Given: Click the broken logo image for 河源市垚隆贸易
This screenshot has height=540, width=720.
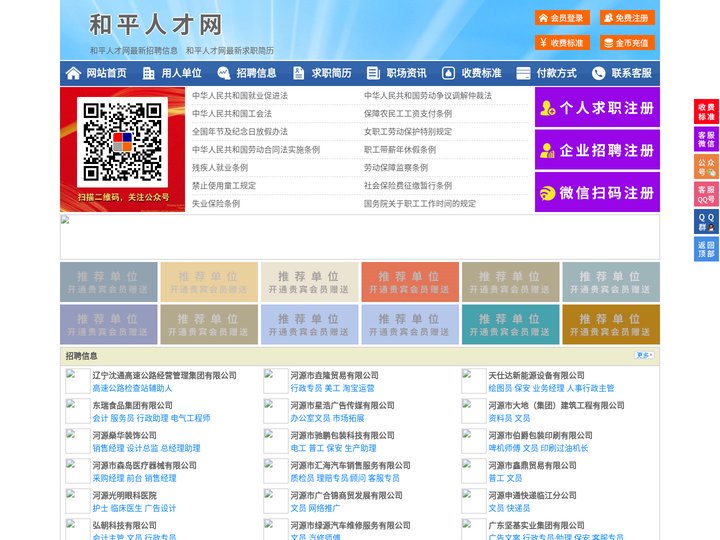Looking at the screenshot, I should [x=275, y=381].
